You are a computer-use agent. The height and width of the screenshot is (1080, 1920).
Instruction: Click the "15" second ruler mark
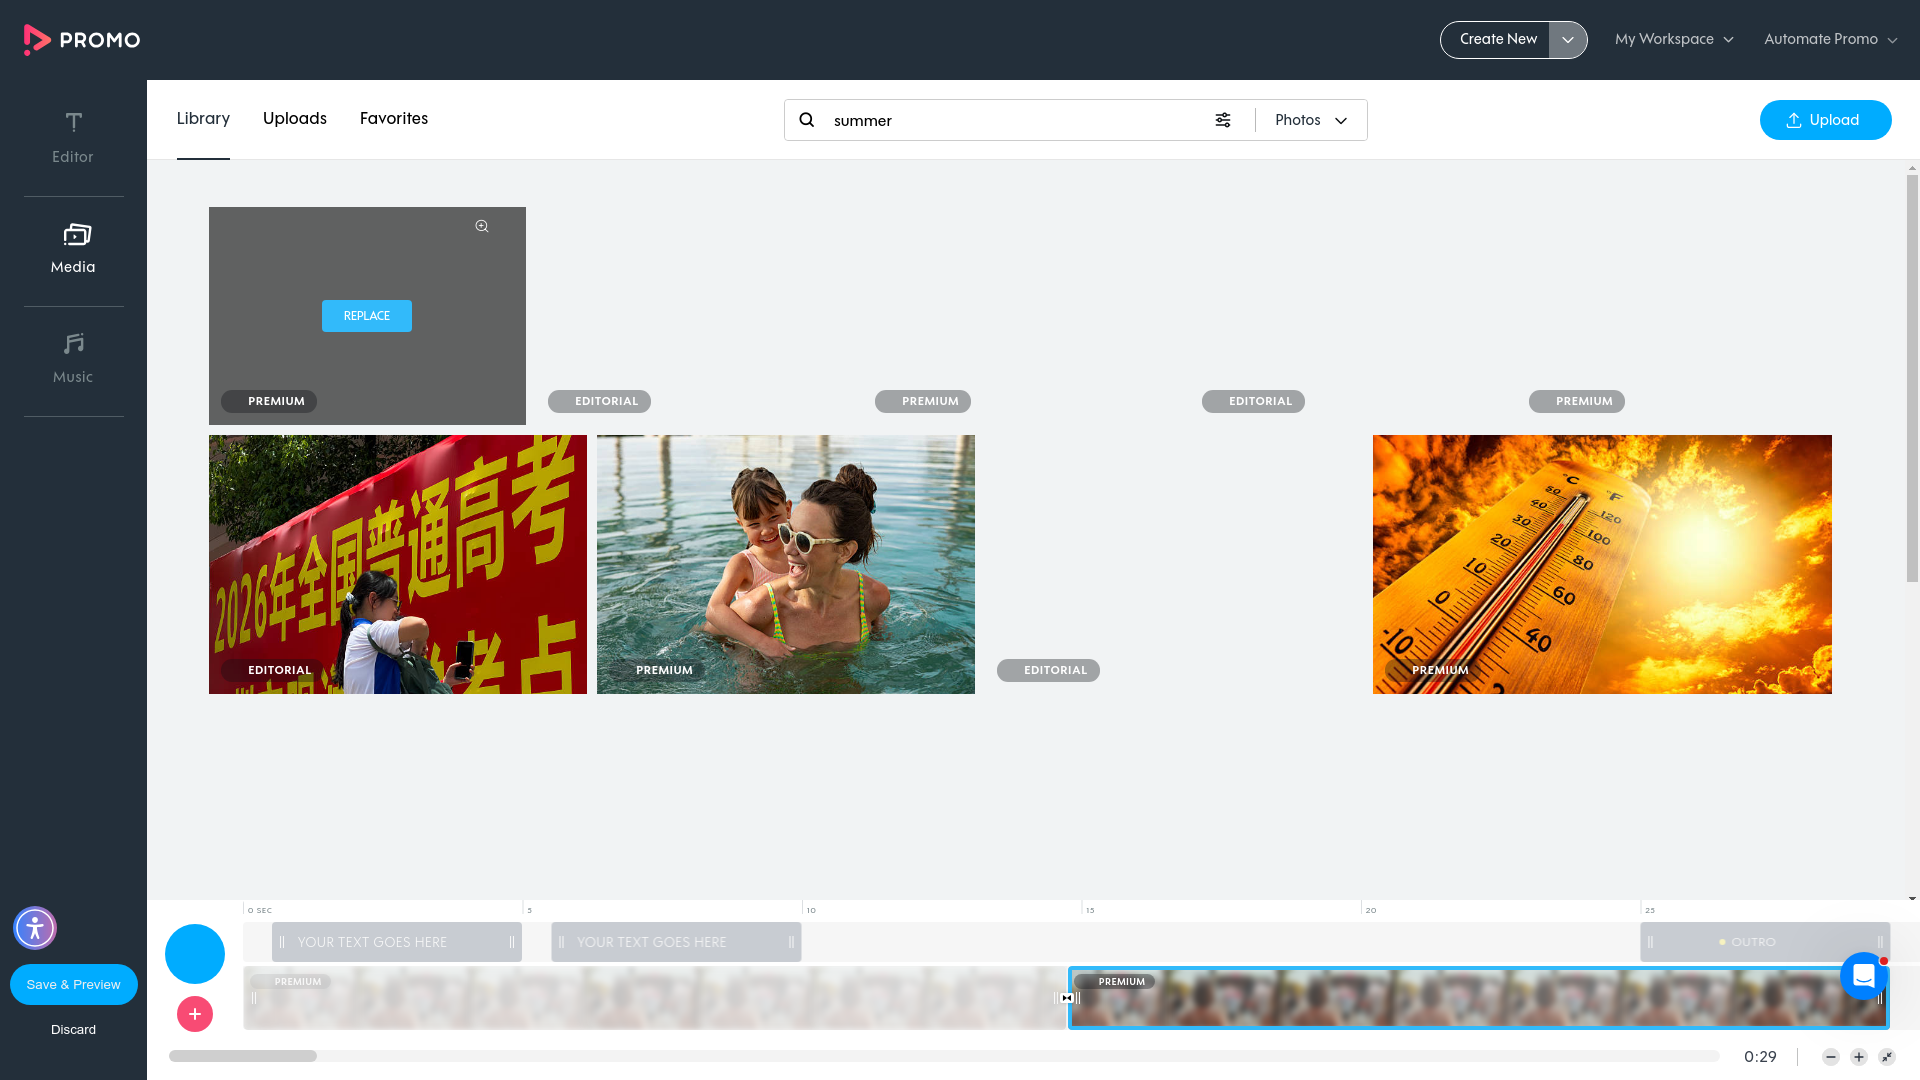pyautogui.click(x=1090, y=911)
